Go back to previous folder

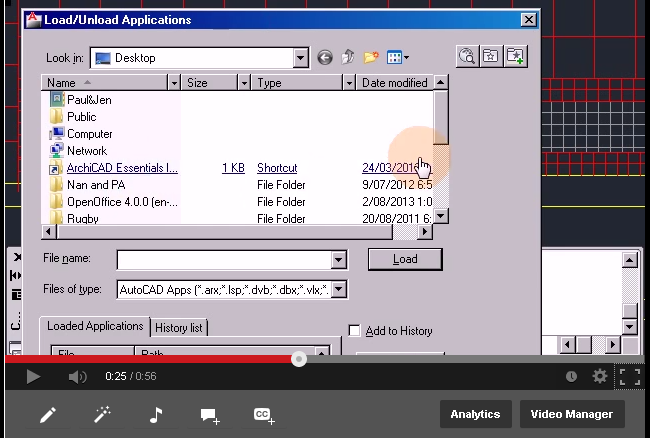(324, 58)
